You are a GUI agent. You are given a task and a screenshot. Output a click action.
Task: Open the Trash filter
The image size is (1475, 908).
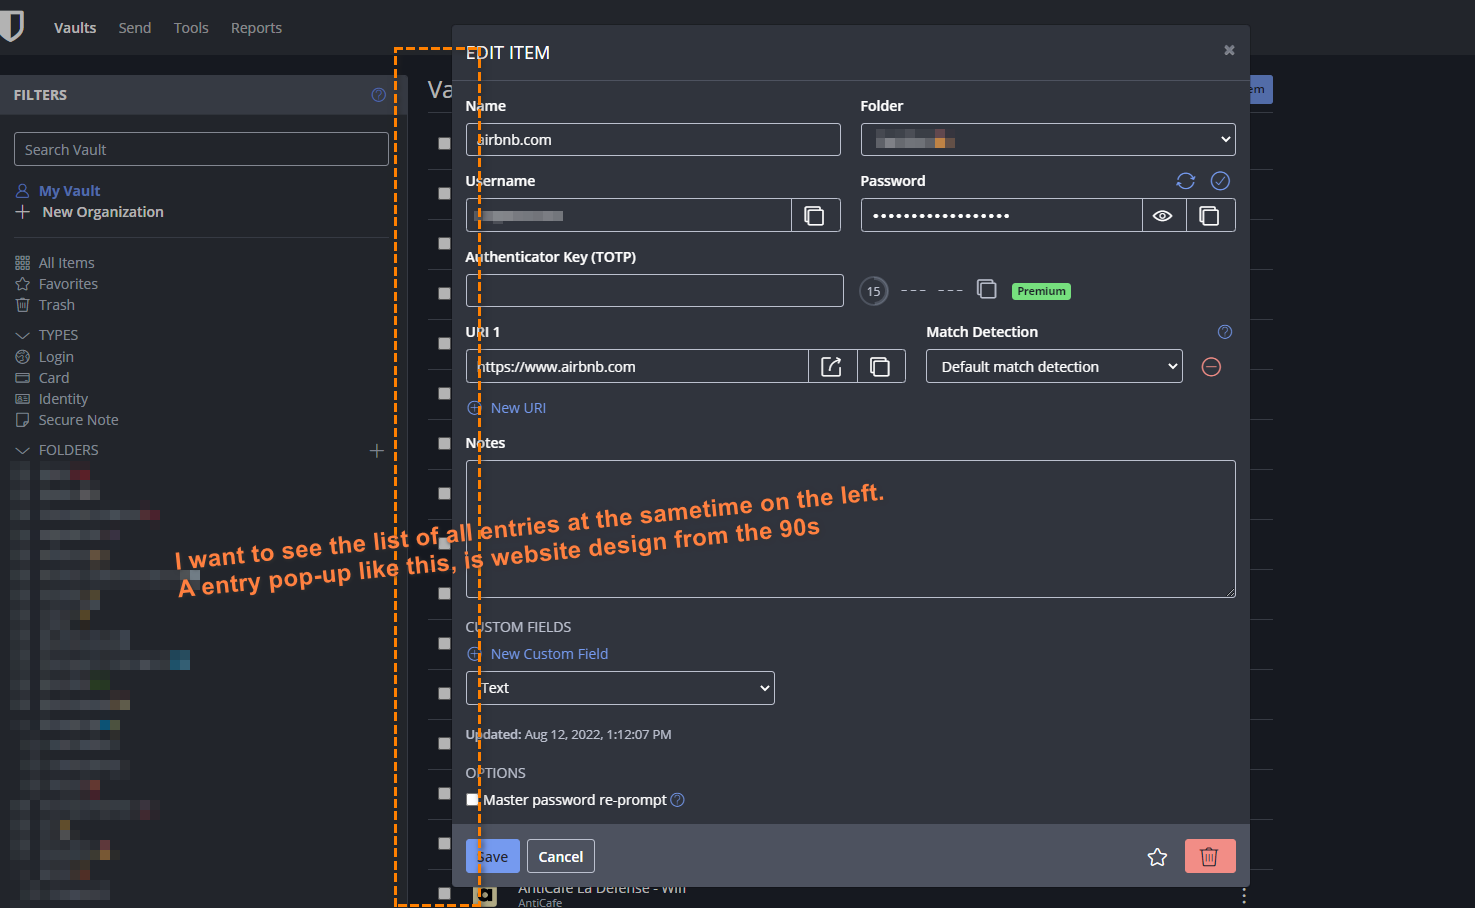pyautogui.click(x=57, y=305)
